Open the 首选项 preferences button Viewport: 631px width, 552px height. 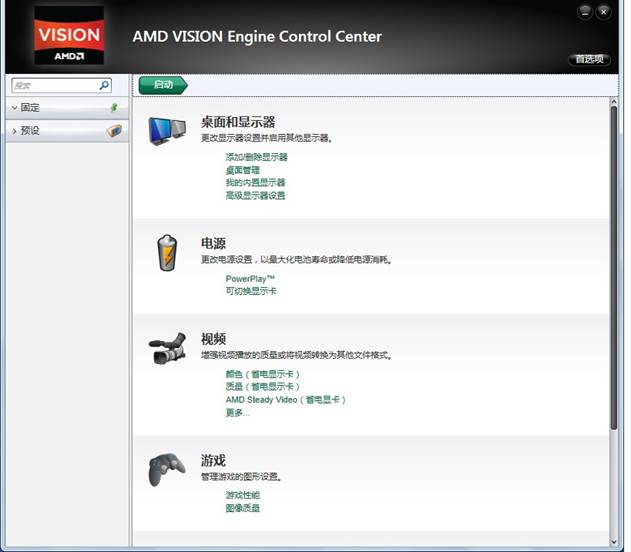[590, 60]
